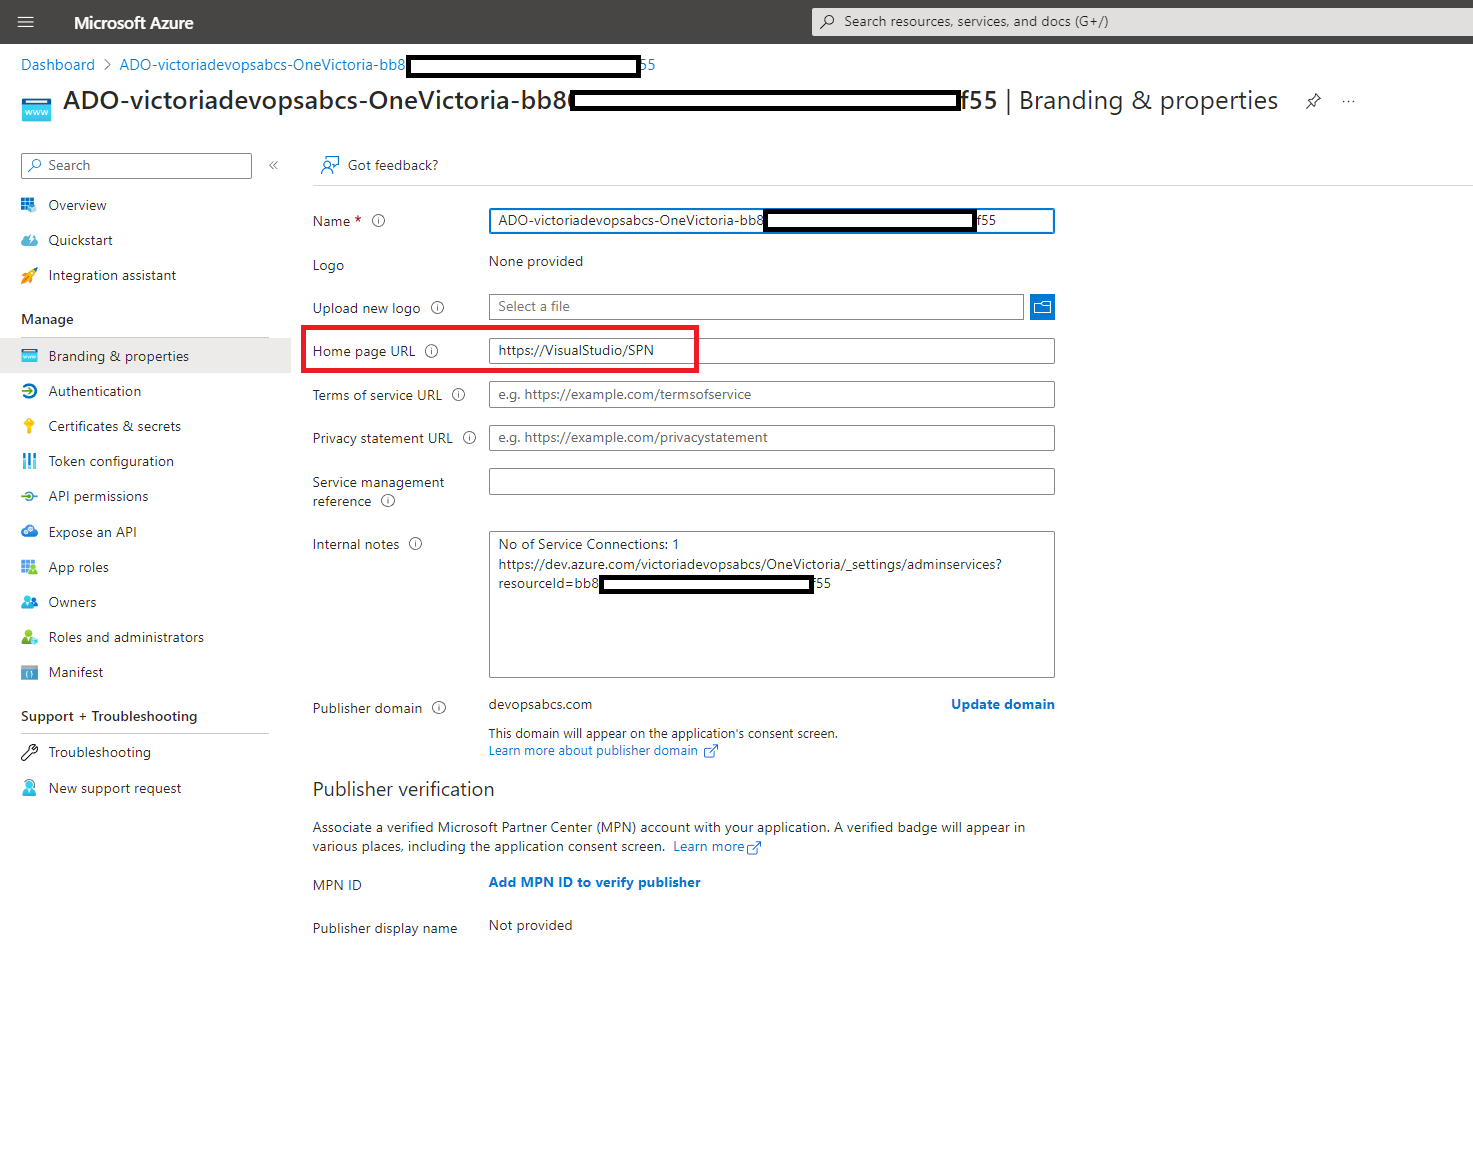Click the Manifest icon in the sidebar
Screen dimensions: 1473x1163
coord(29,672)
